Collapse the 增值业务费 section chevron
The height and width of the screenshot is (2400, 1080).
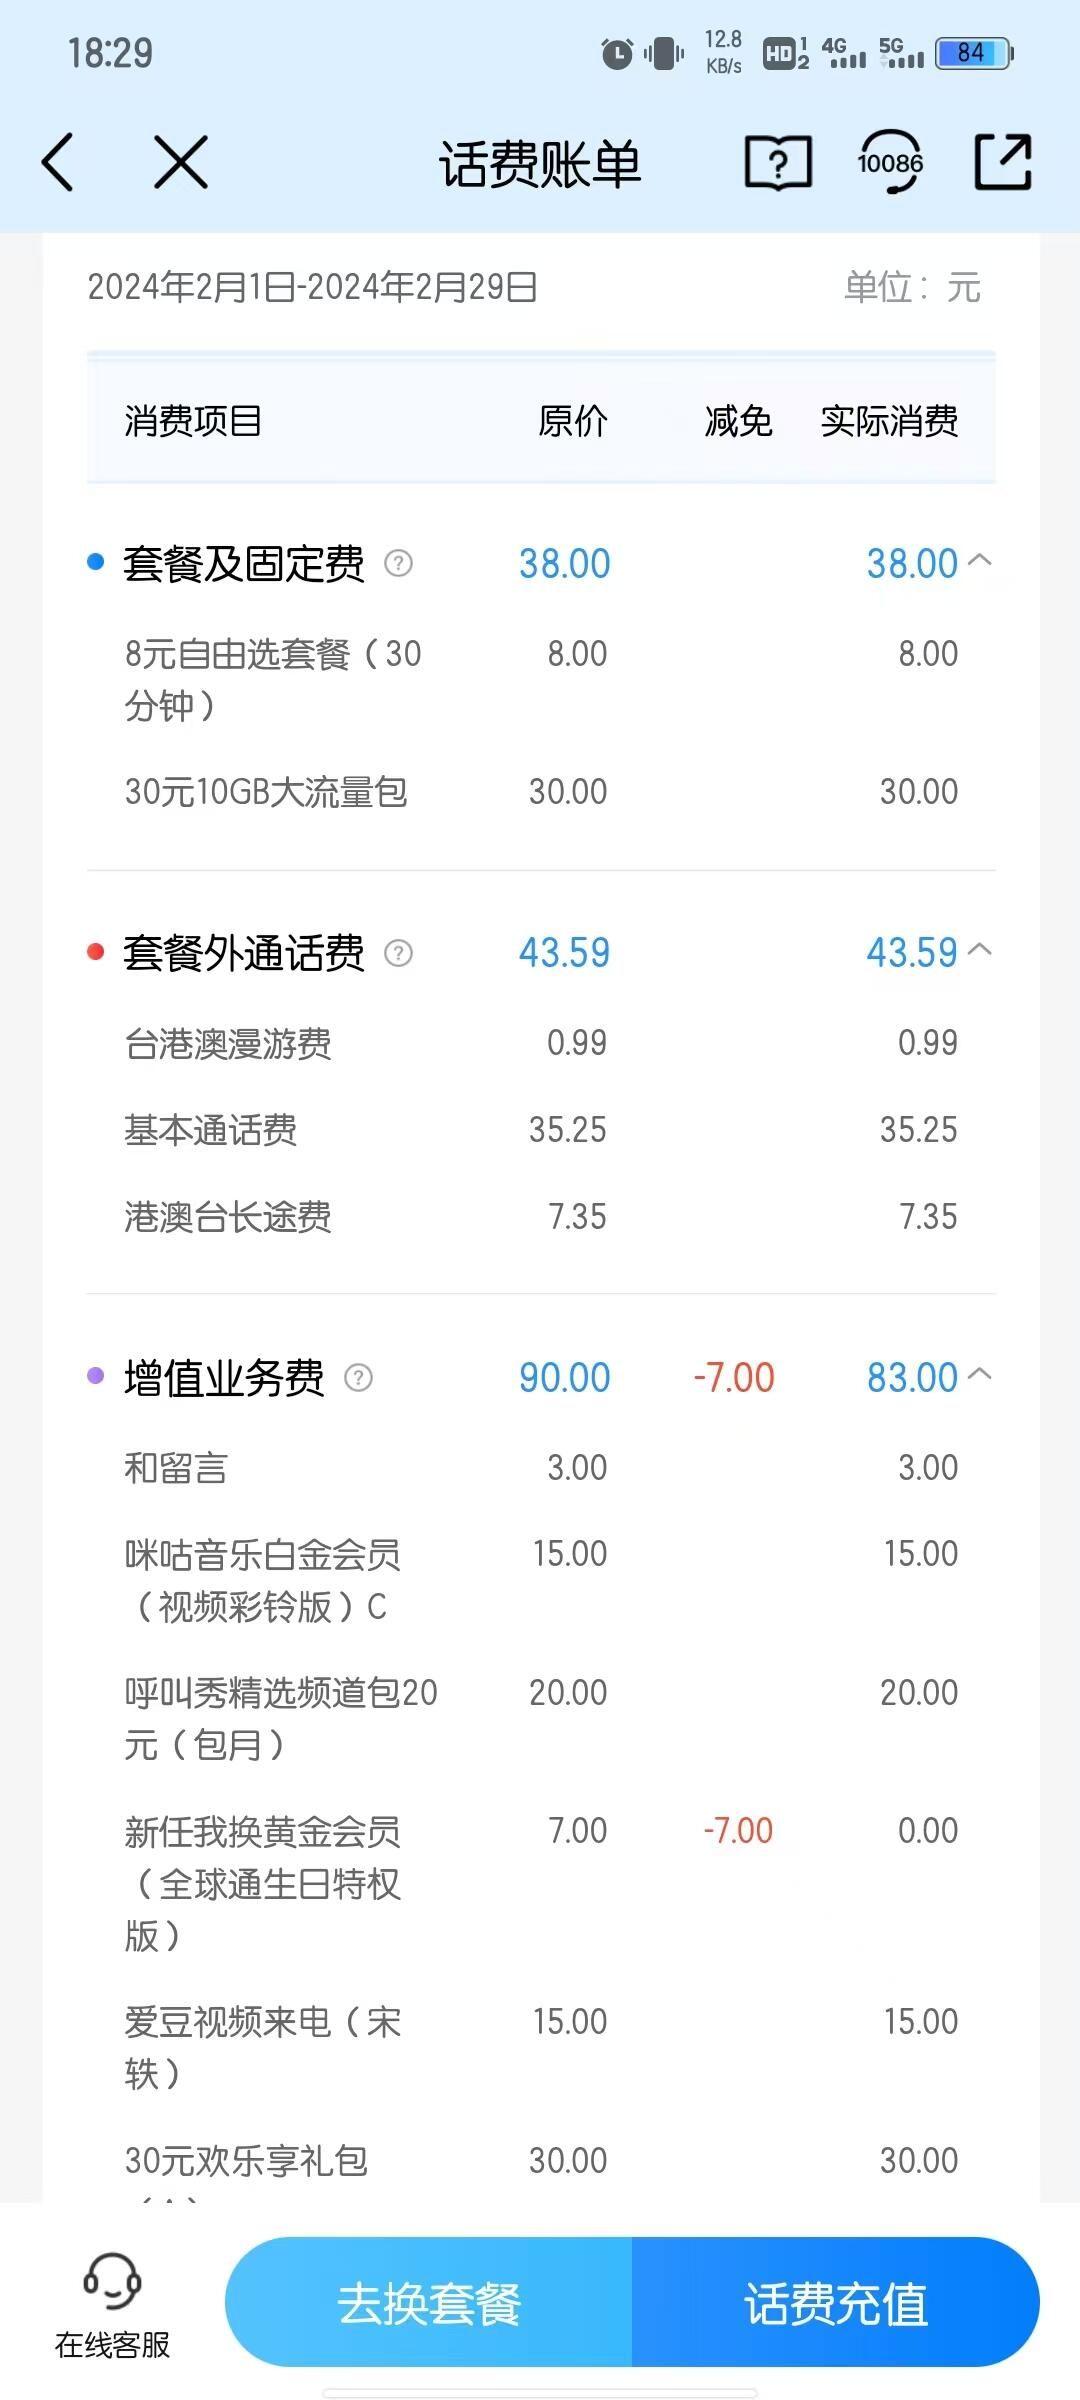pos(981,1375)
